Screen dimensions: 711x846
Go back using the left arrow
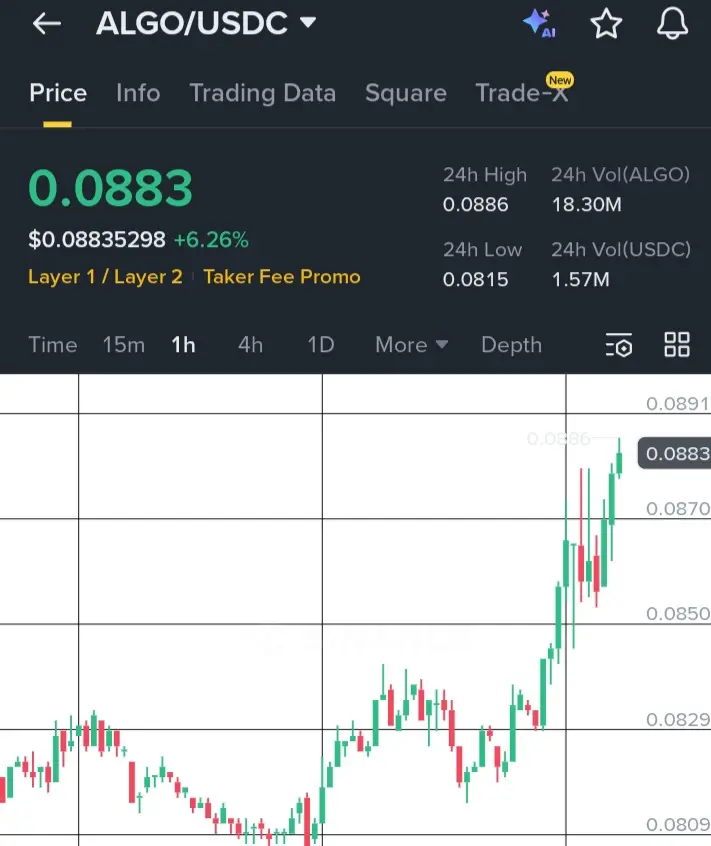[46, 24]
